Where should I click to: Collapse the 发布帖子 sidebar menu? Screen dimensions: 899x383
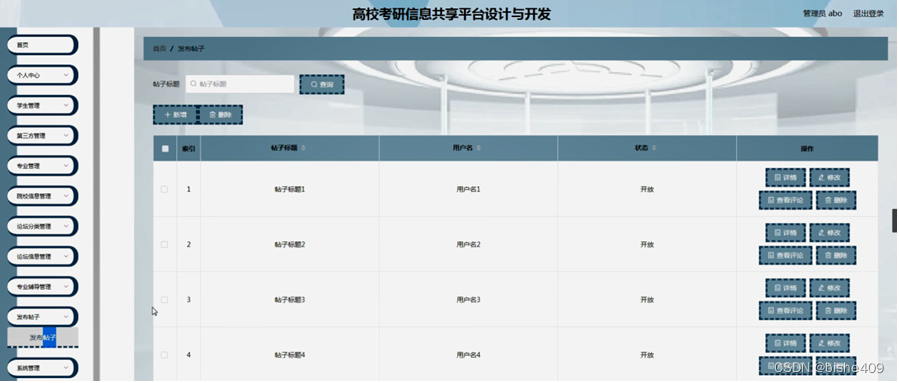coord(41,317)
